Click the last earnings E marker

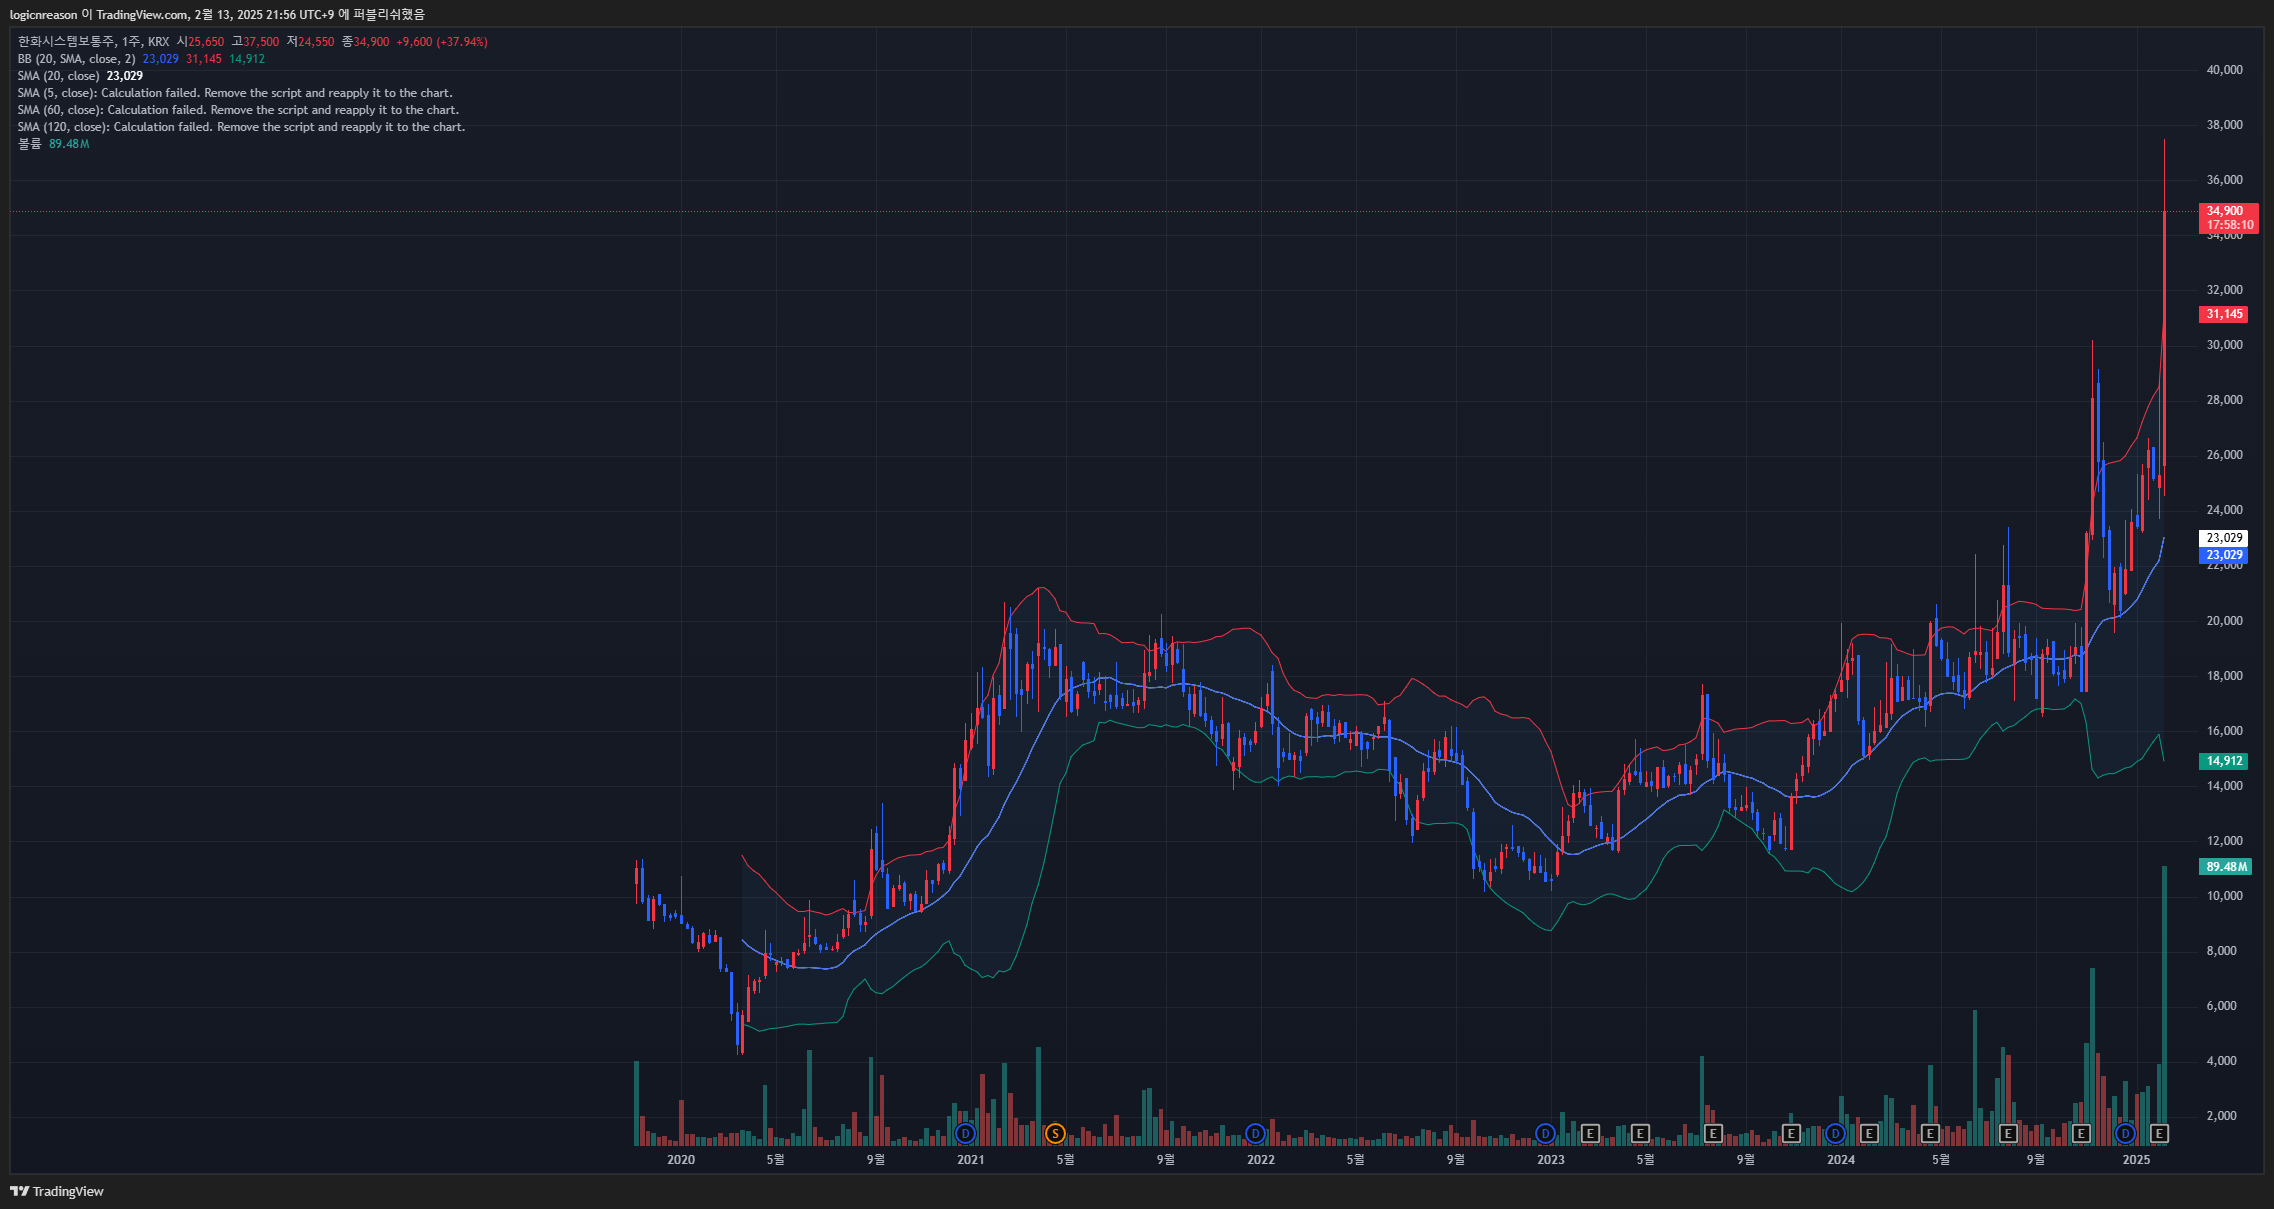[2159, 1133]
